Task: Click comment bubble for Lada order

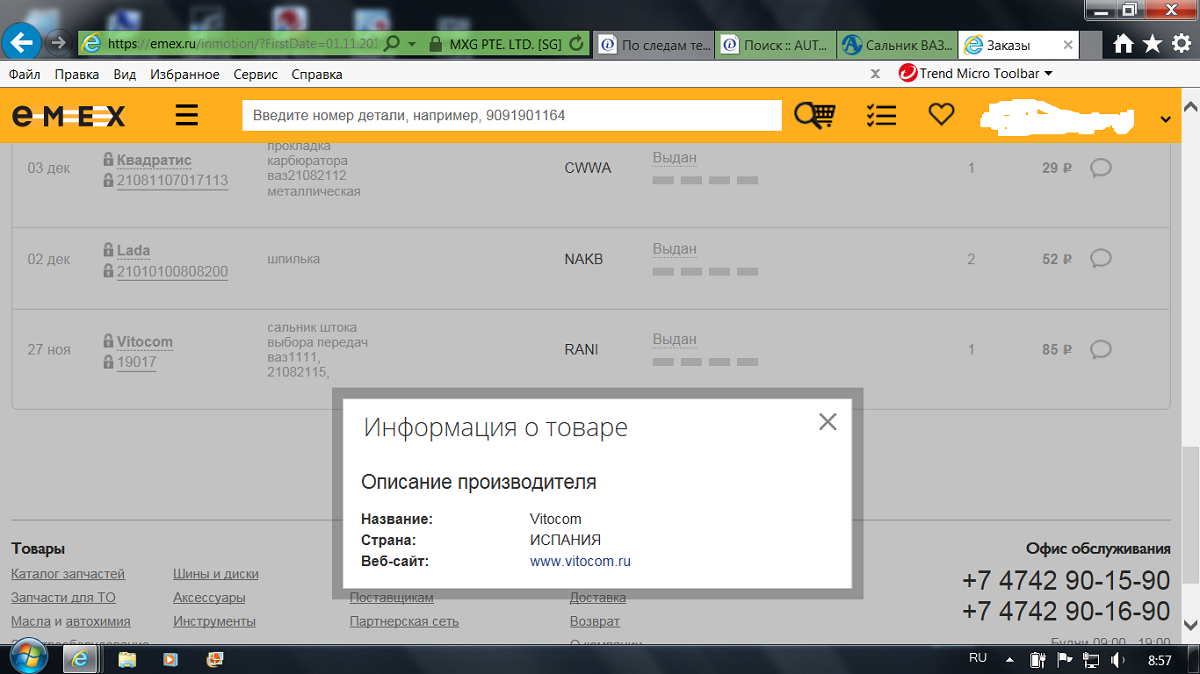Action: pos(1100,259)
